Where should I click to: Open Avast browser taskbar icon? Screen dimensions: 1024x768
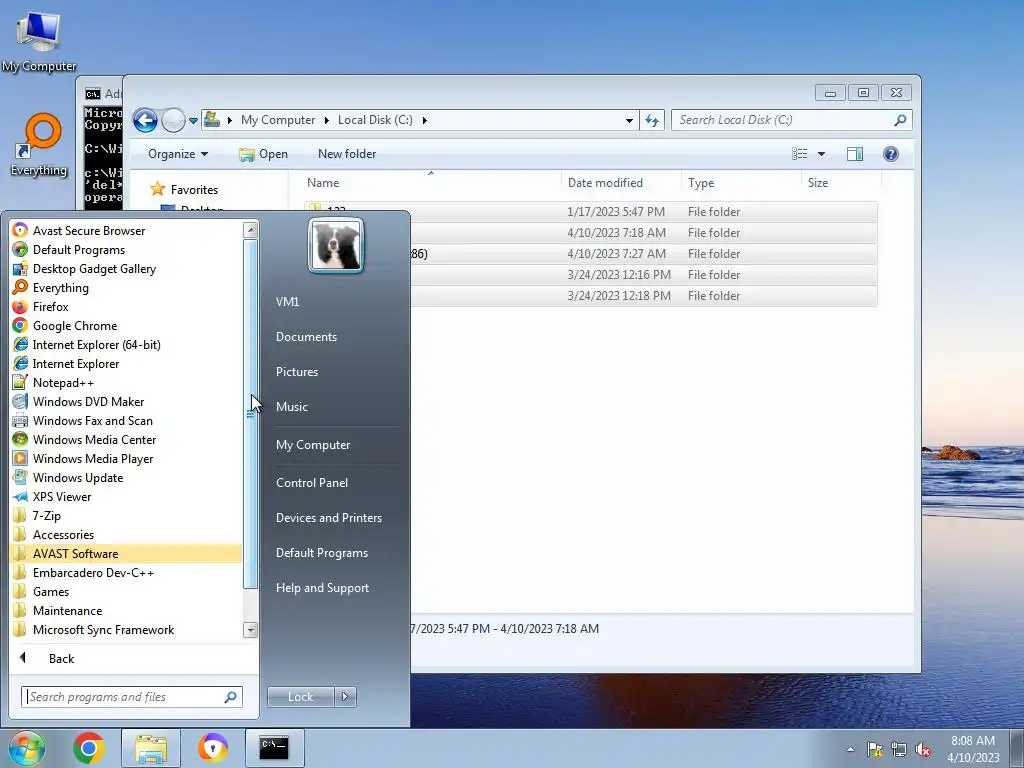point(213,748)
